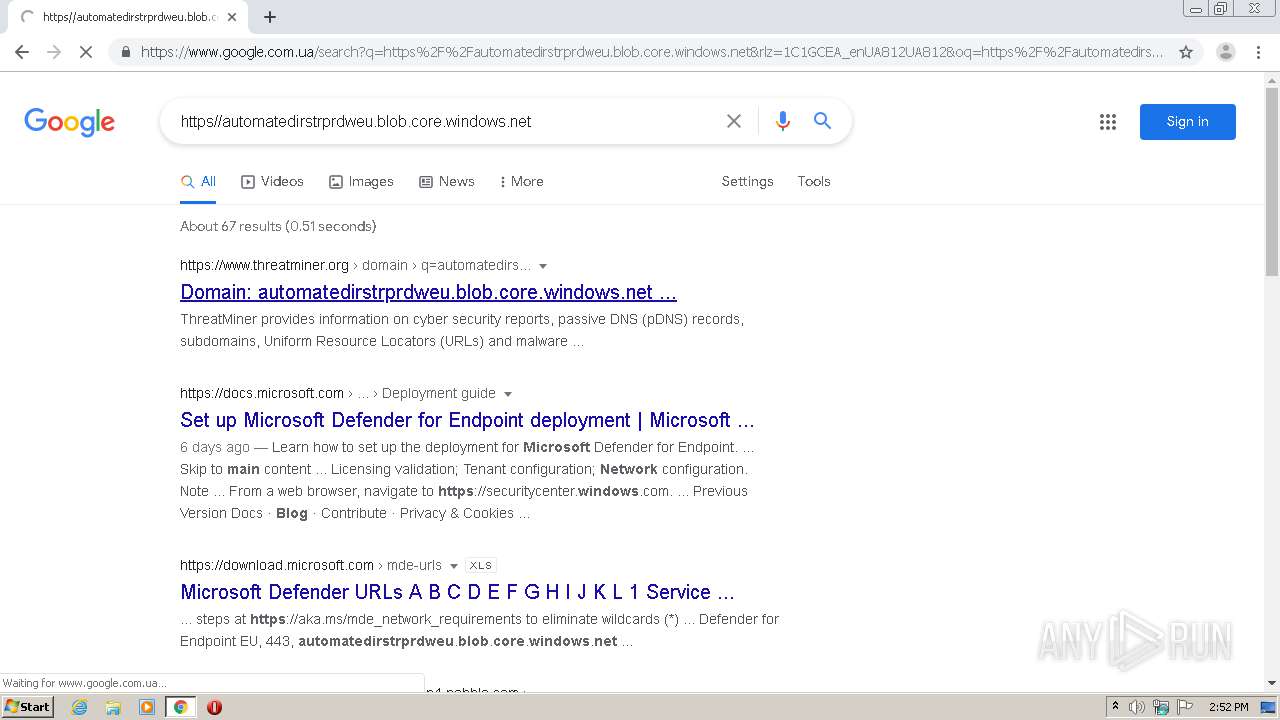Open the media player on the taskbar

pyautogui.click(x=147, y=707)
